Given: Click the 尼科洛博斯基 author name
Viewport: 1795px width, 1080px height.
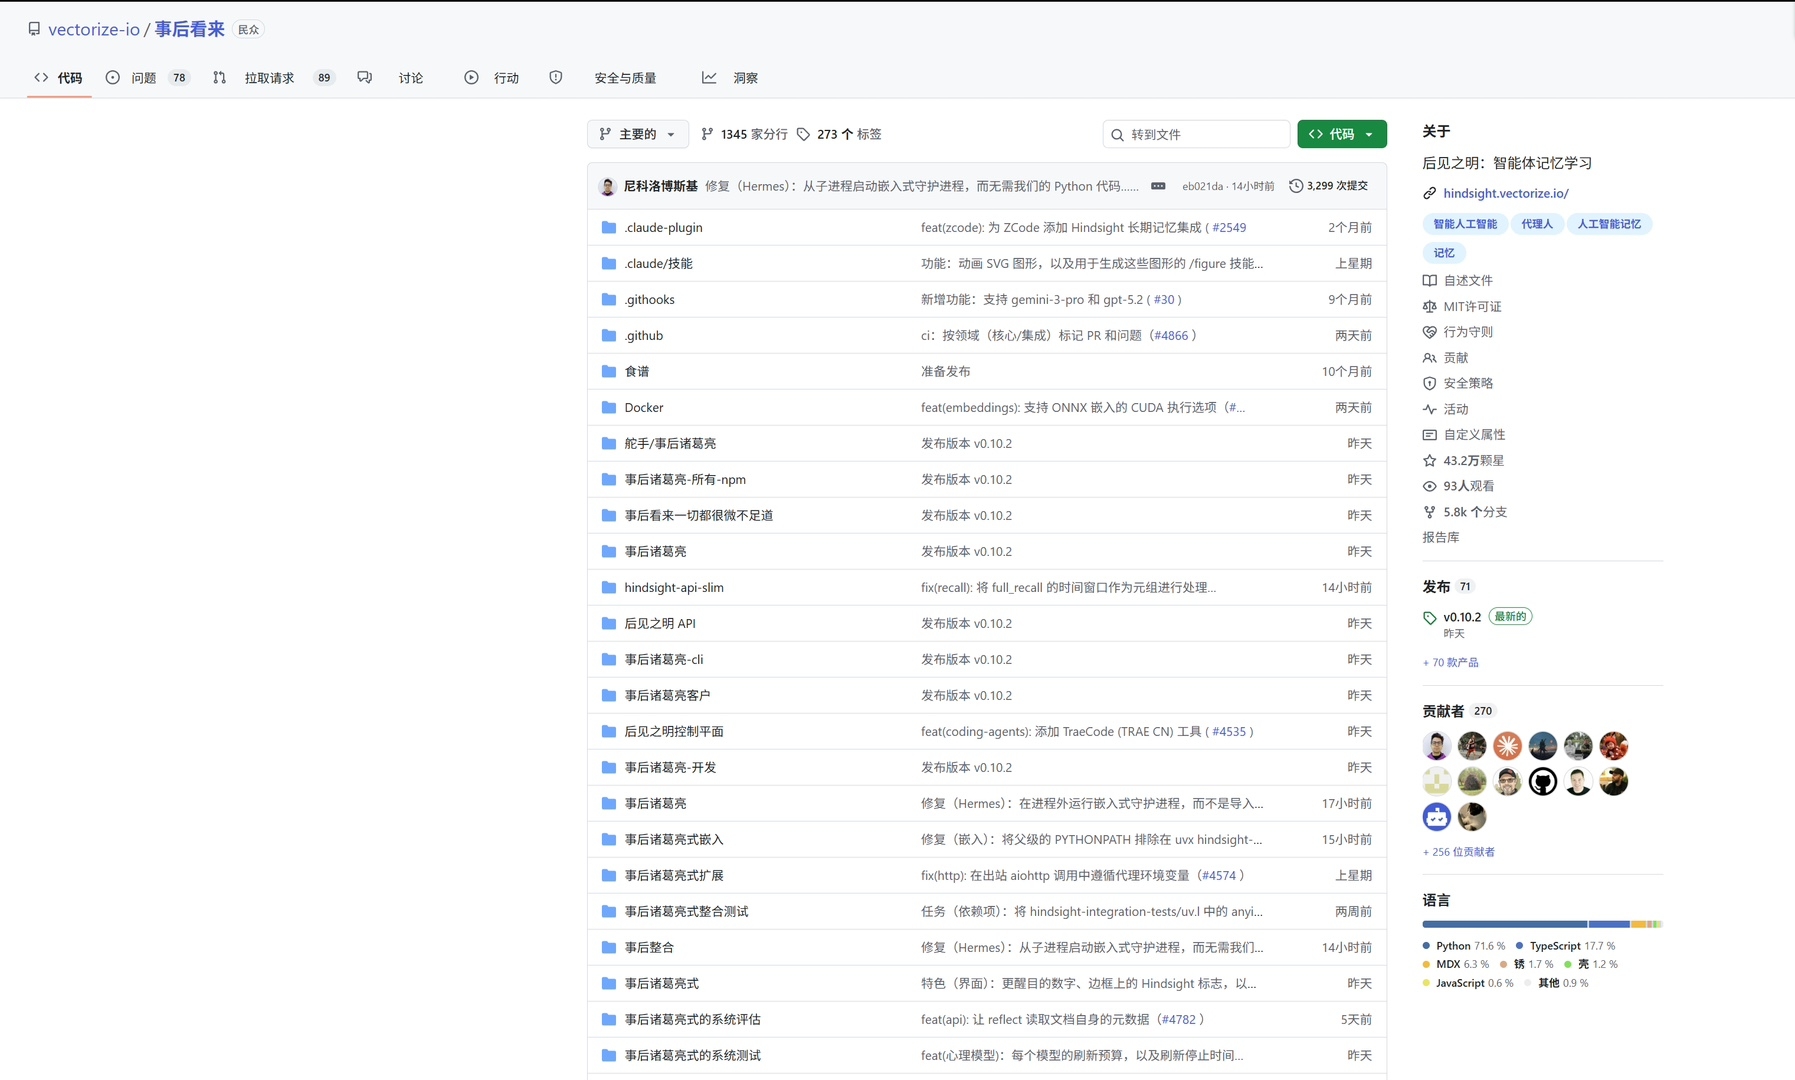Looking at the screenshot, I should (660, 186).
